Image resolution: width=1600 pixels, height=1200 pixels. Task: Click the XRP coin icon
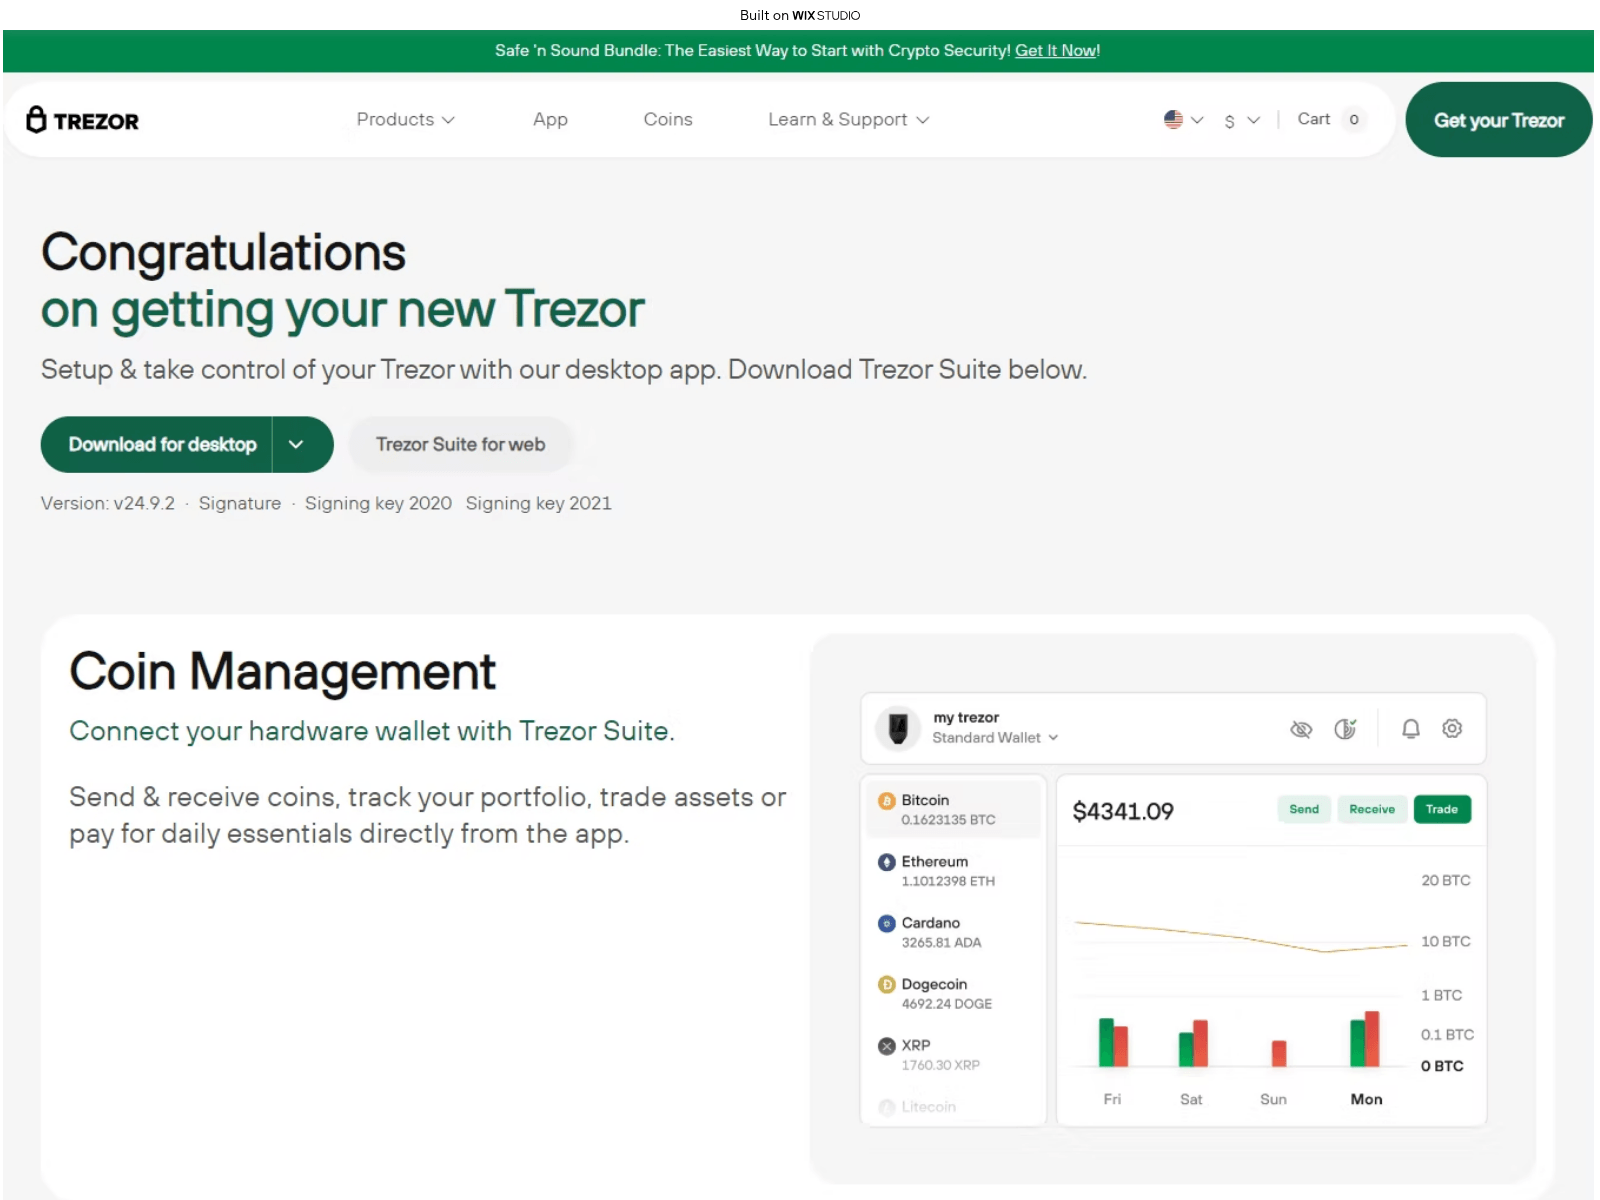point(886,1046)
